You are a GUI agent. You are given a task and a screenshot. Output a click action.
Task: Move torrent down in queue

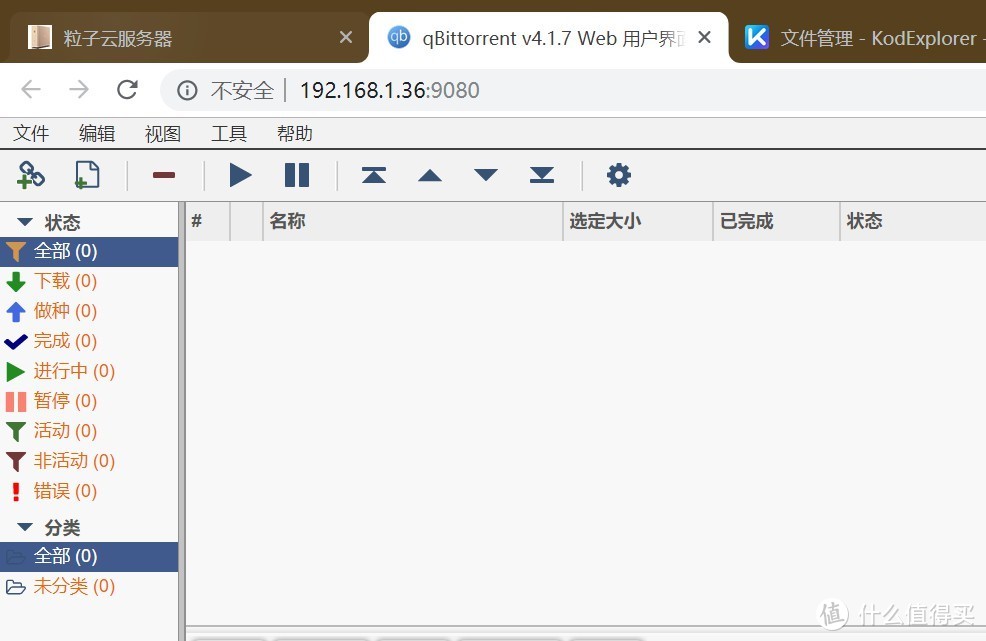[486, 175]
